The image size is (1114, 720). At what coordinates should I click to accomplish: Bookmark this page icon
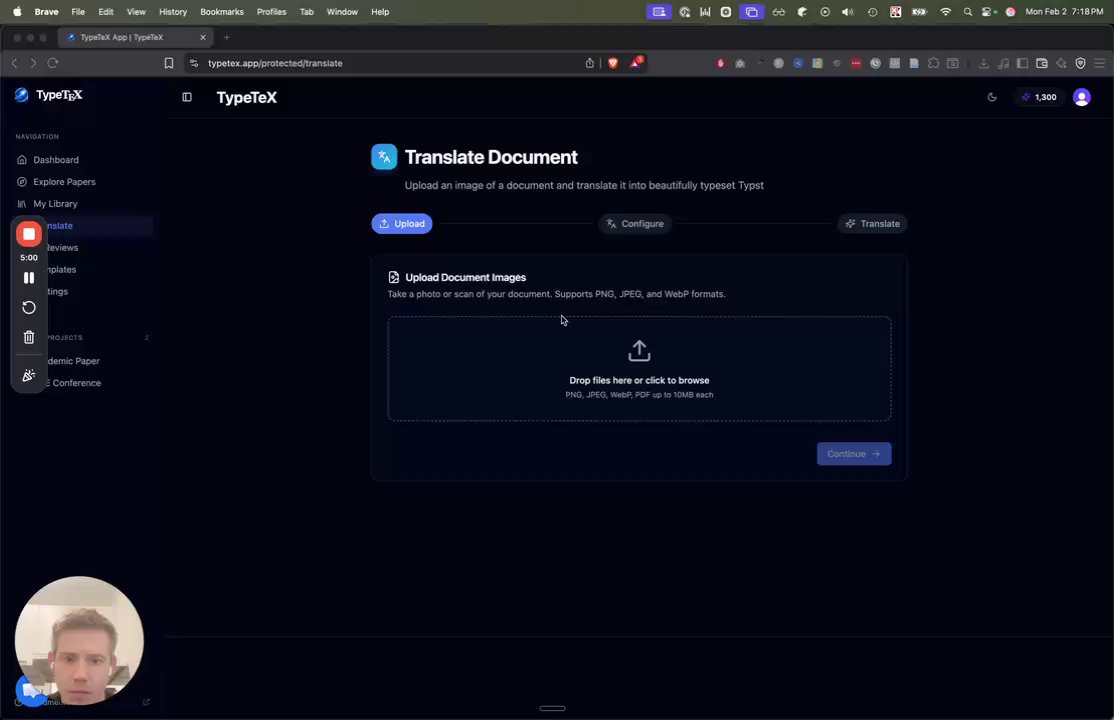coord(169,63)
